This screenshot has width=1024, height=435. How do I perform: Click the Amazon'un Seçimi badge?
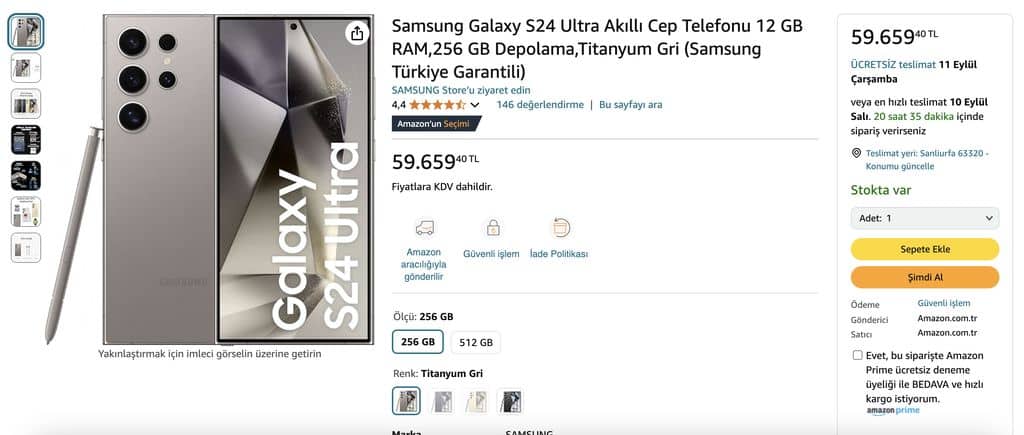tap(436, 123)
